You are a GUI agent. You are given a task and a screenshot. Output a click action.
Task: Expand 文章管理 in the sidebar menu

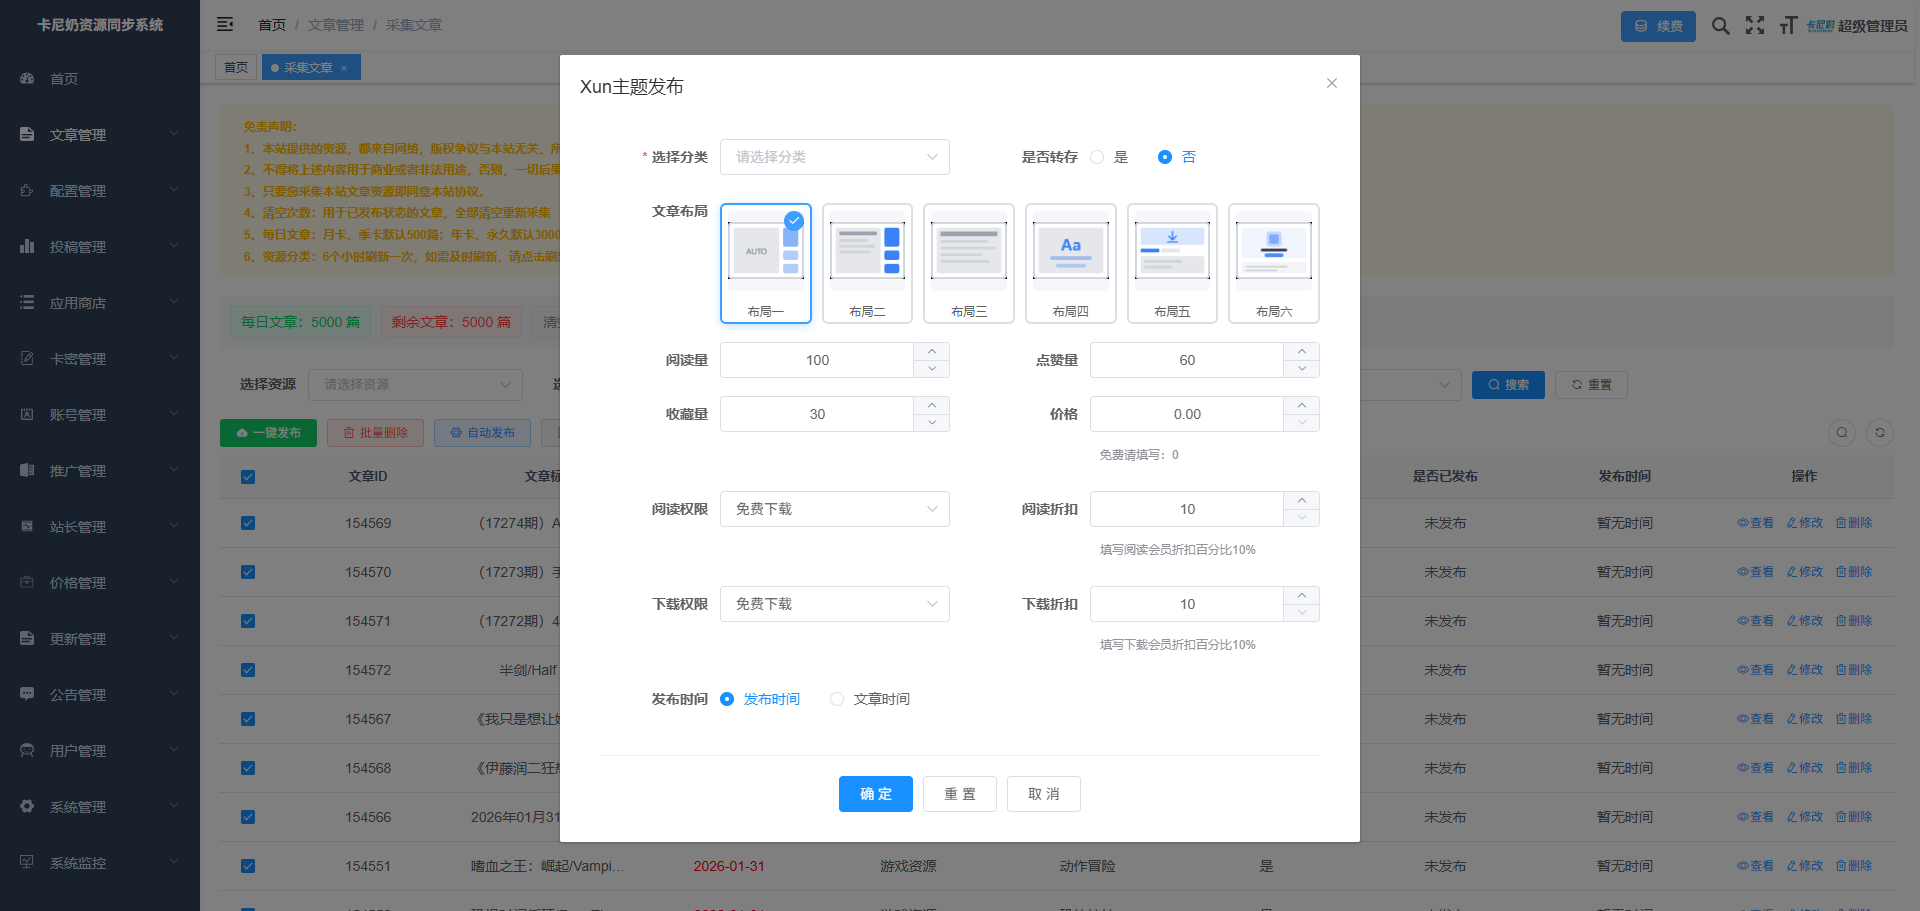coord(98,135)
